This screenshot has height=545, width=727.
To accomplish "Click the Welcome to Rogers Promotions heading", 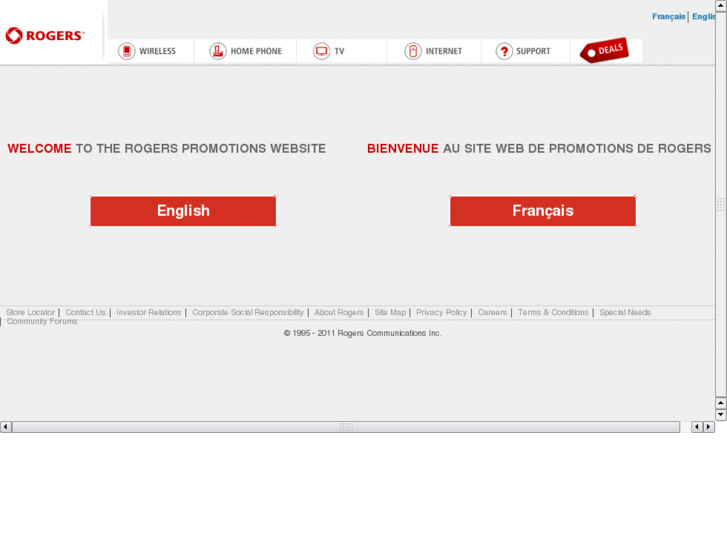I will click(166, 148).
